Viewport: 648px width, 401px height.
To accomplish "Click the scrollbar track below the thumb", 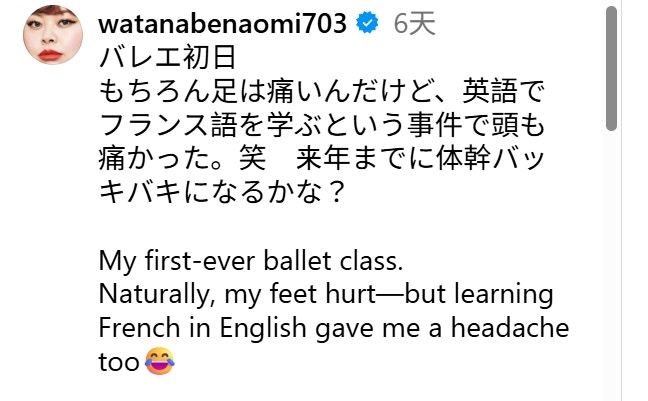I will [611, 265].
